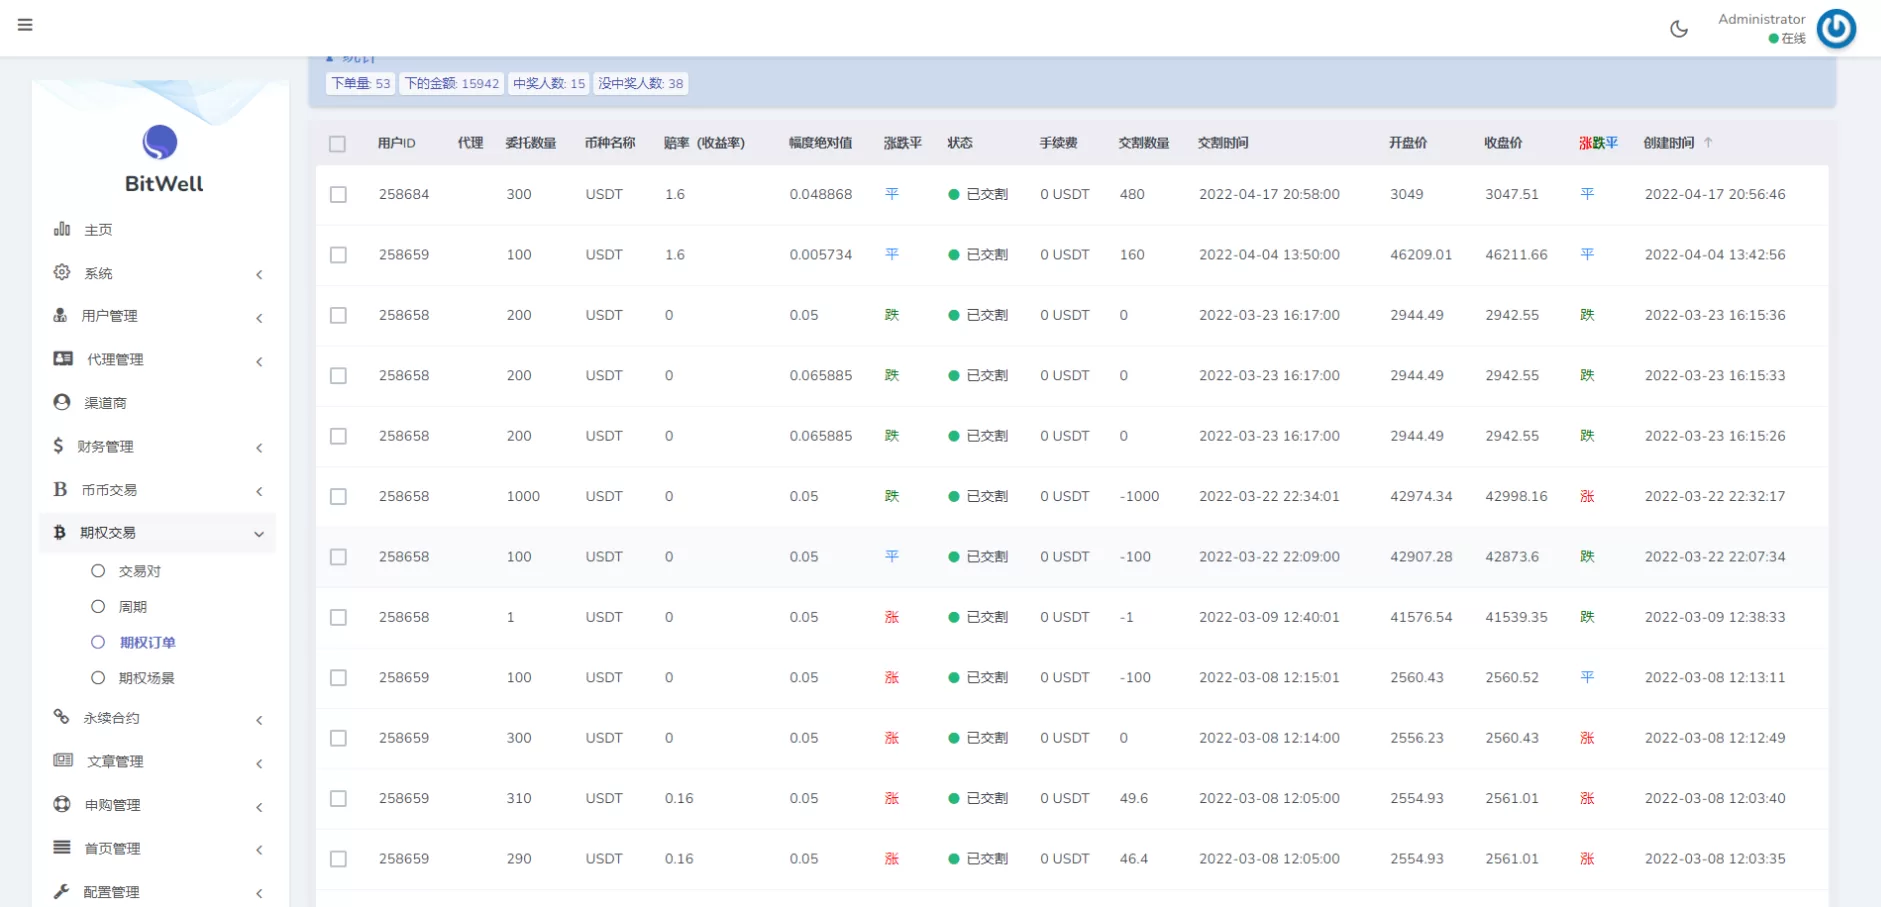Select the 周期 radio circle
The image size is (1881, 907).
(98, 607)
